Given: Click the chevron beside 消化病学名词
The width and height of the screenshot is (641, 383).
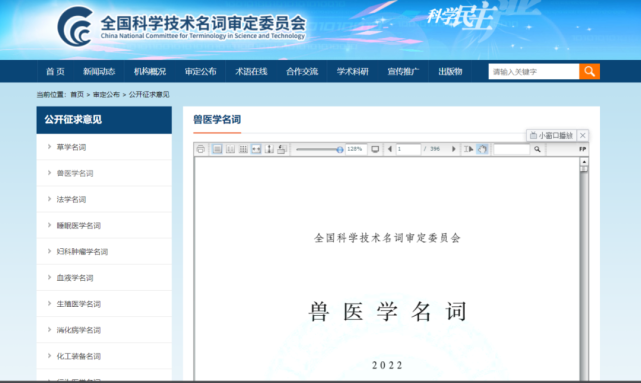Looking at the screenshot, I should pos(49,330).
